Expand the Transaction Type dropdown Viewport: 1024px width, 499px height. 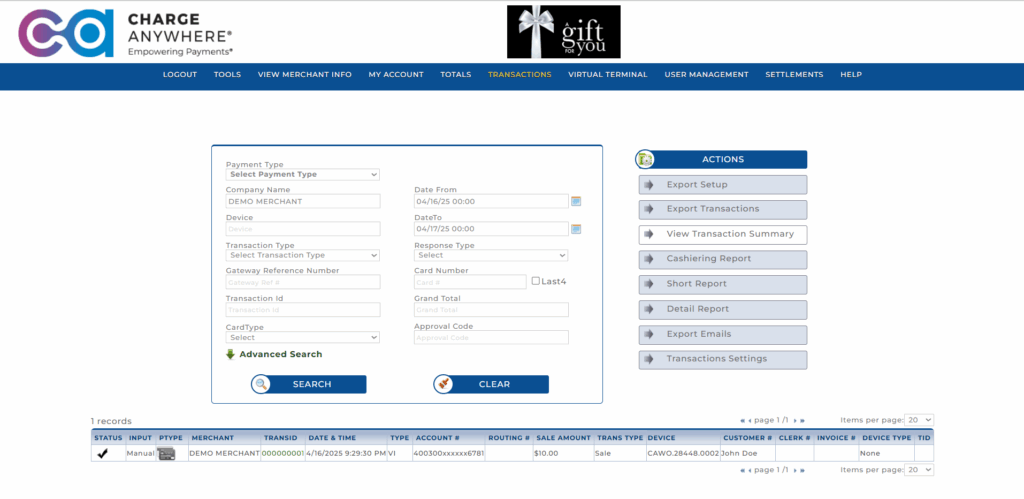[x=303, y=255]
